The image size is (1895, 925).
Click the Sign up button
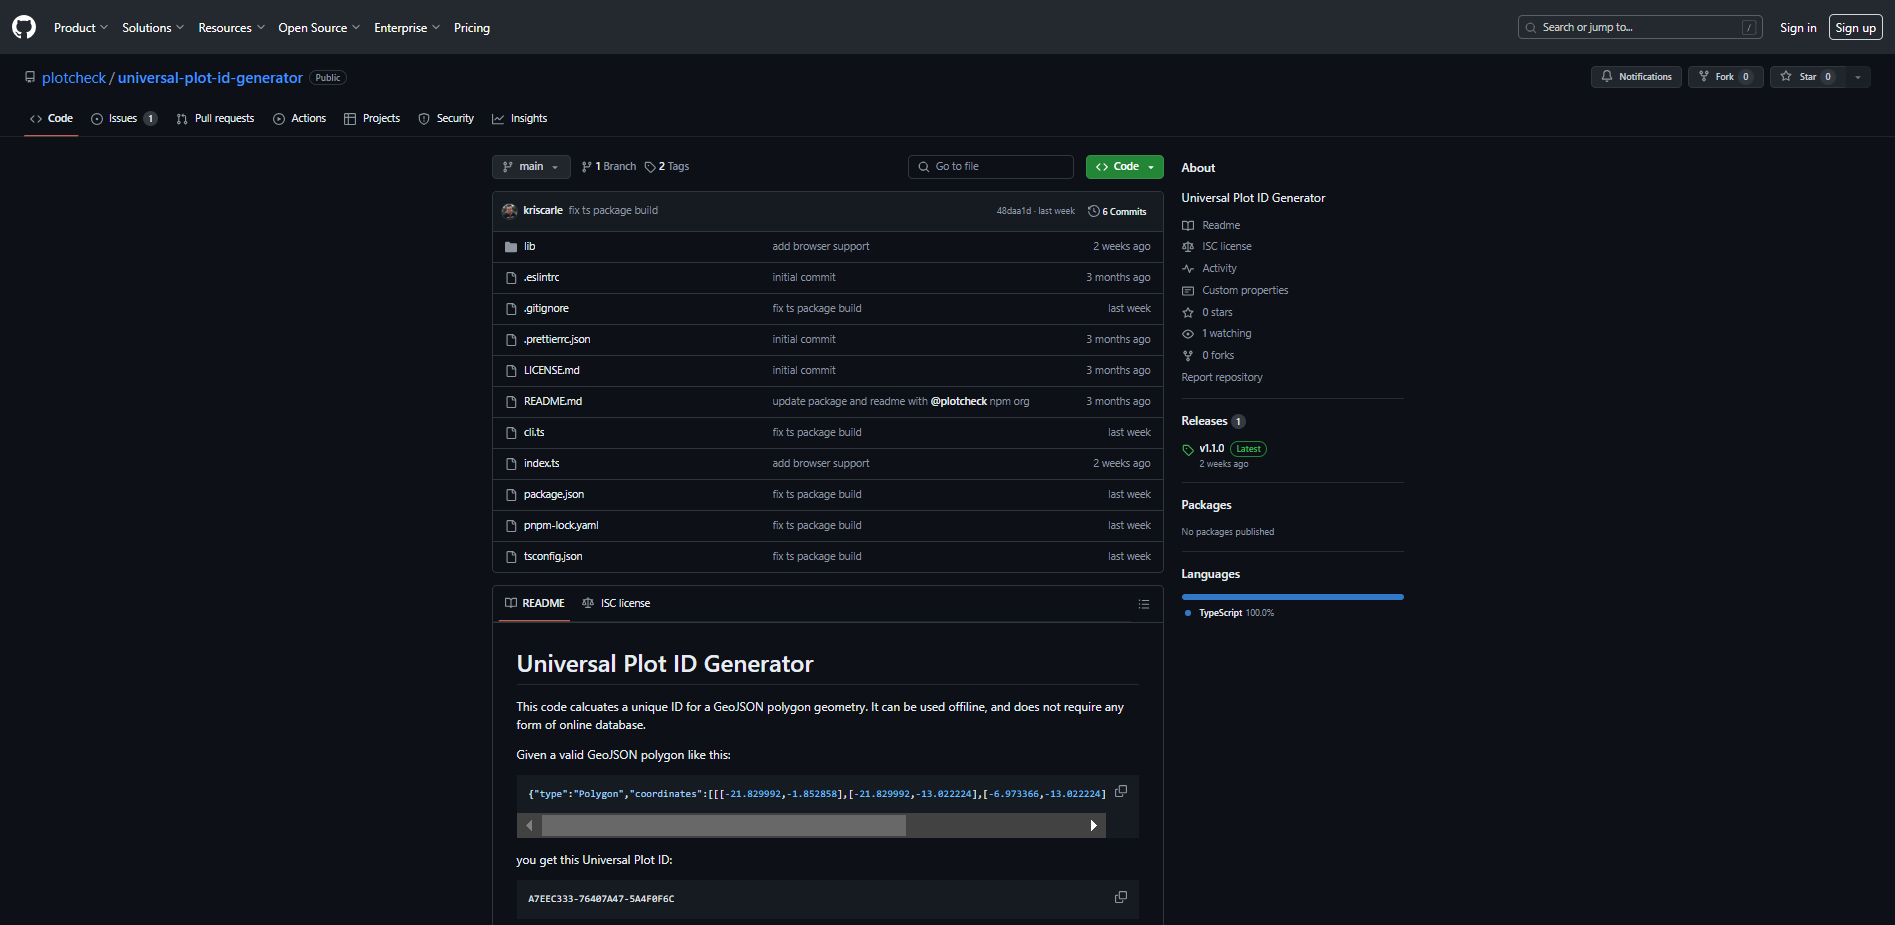(x=1855, y=28)
